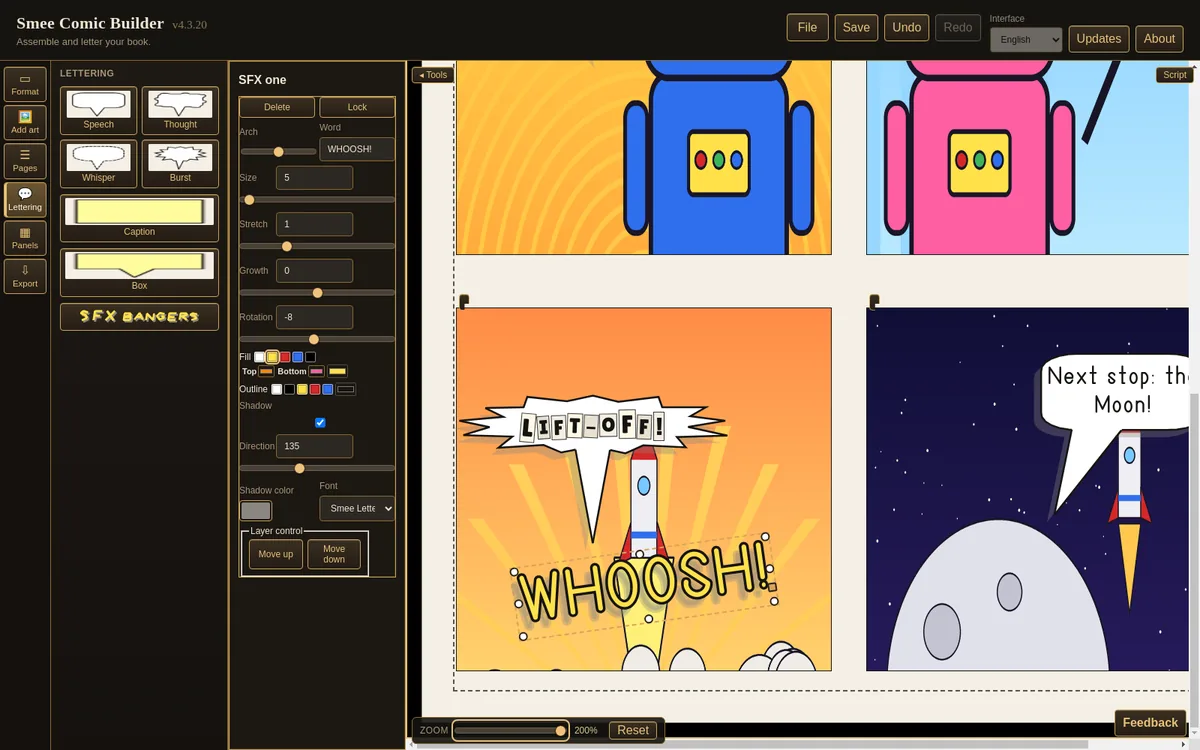Open the Feedback form
The image size is (1200, 750).
(1150, 723)
